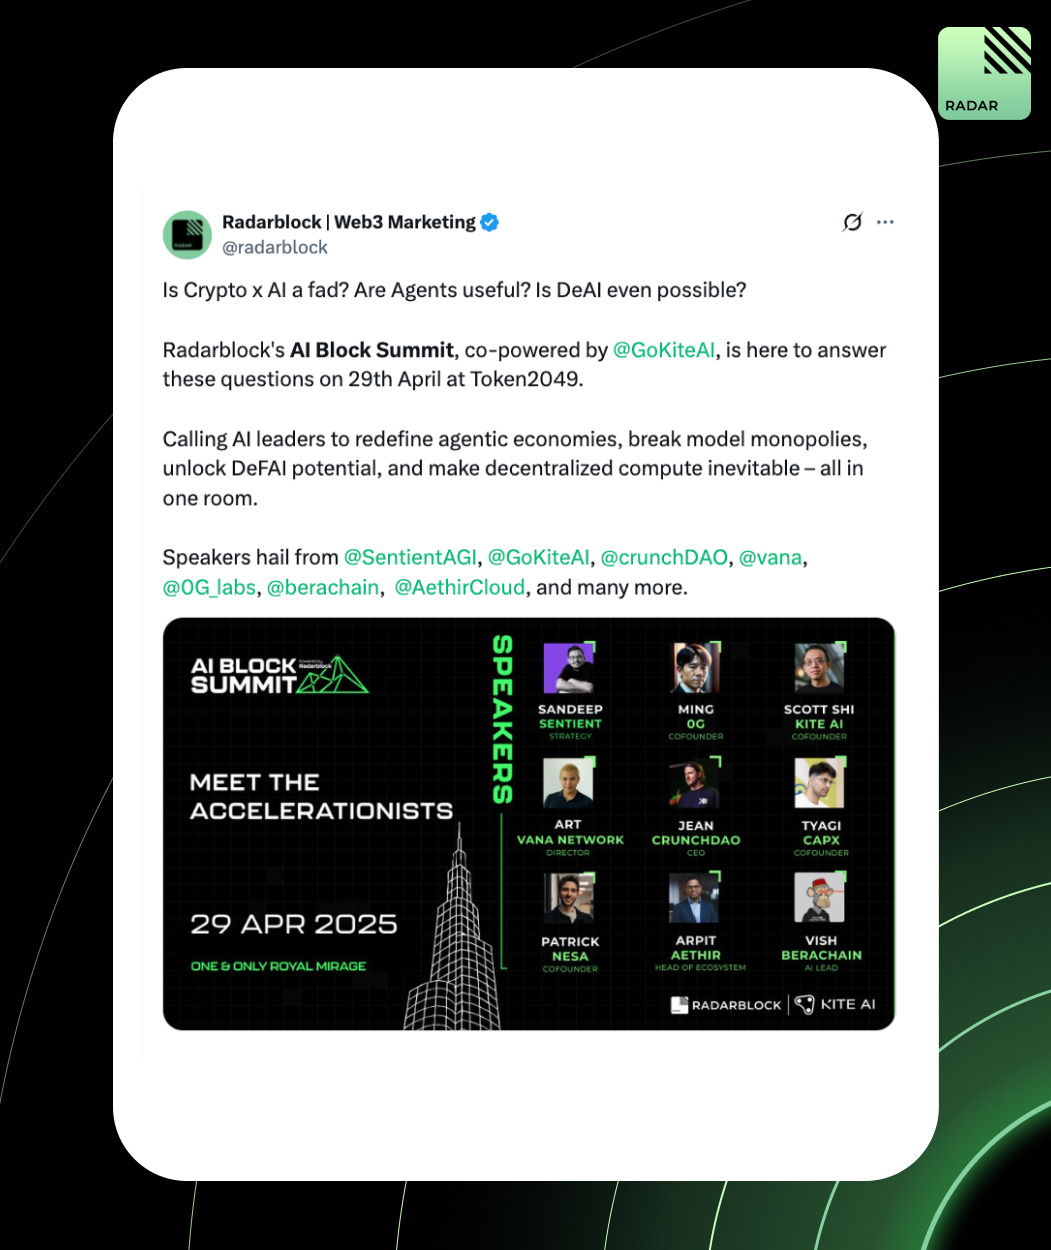Click the RADAR logo in top corner

point(984,73)
